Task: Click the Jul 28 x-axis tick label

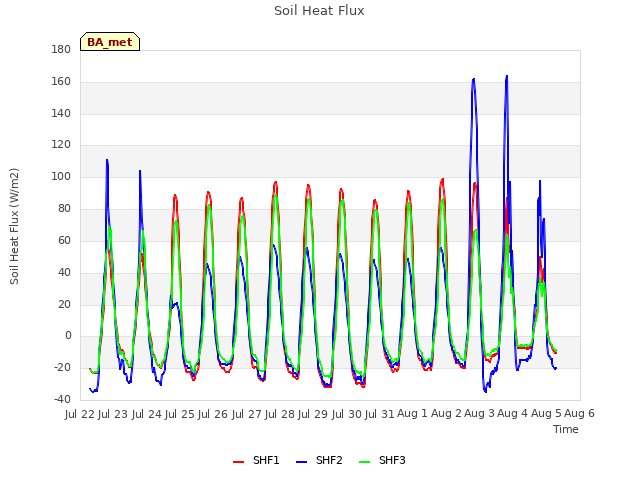Action: [x=280, y=414]
